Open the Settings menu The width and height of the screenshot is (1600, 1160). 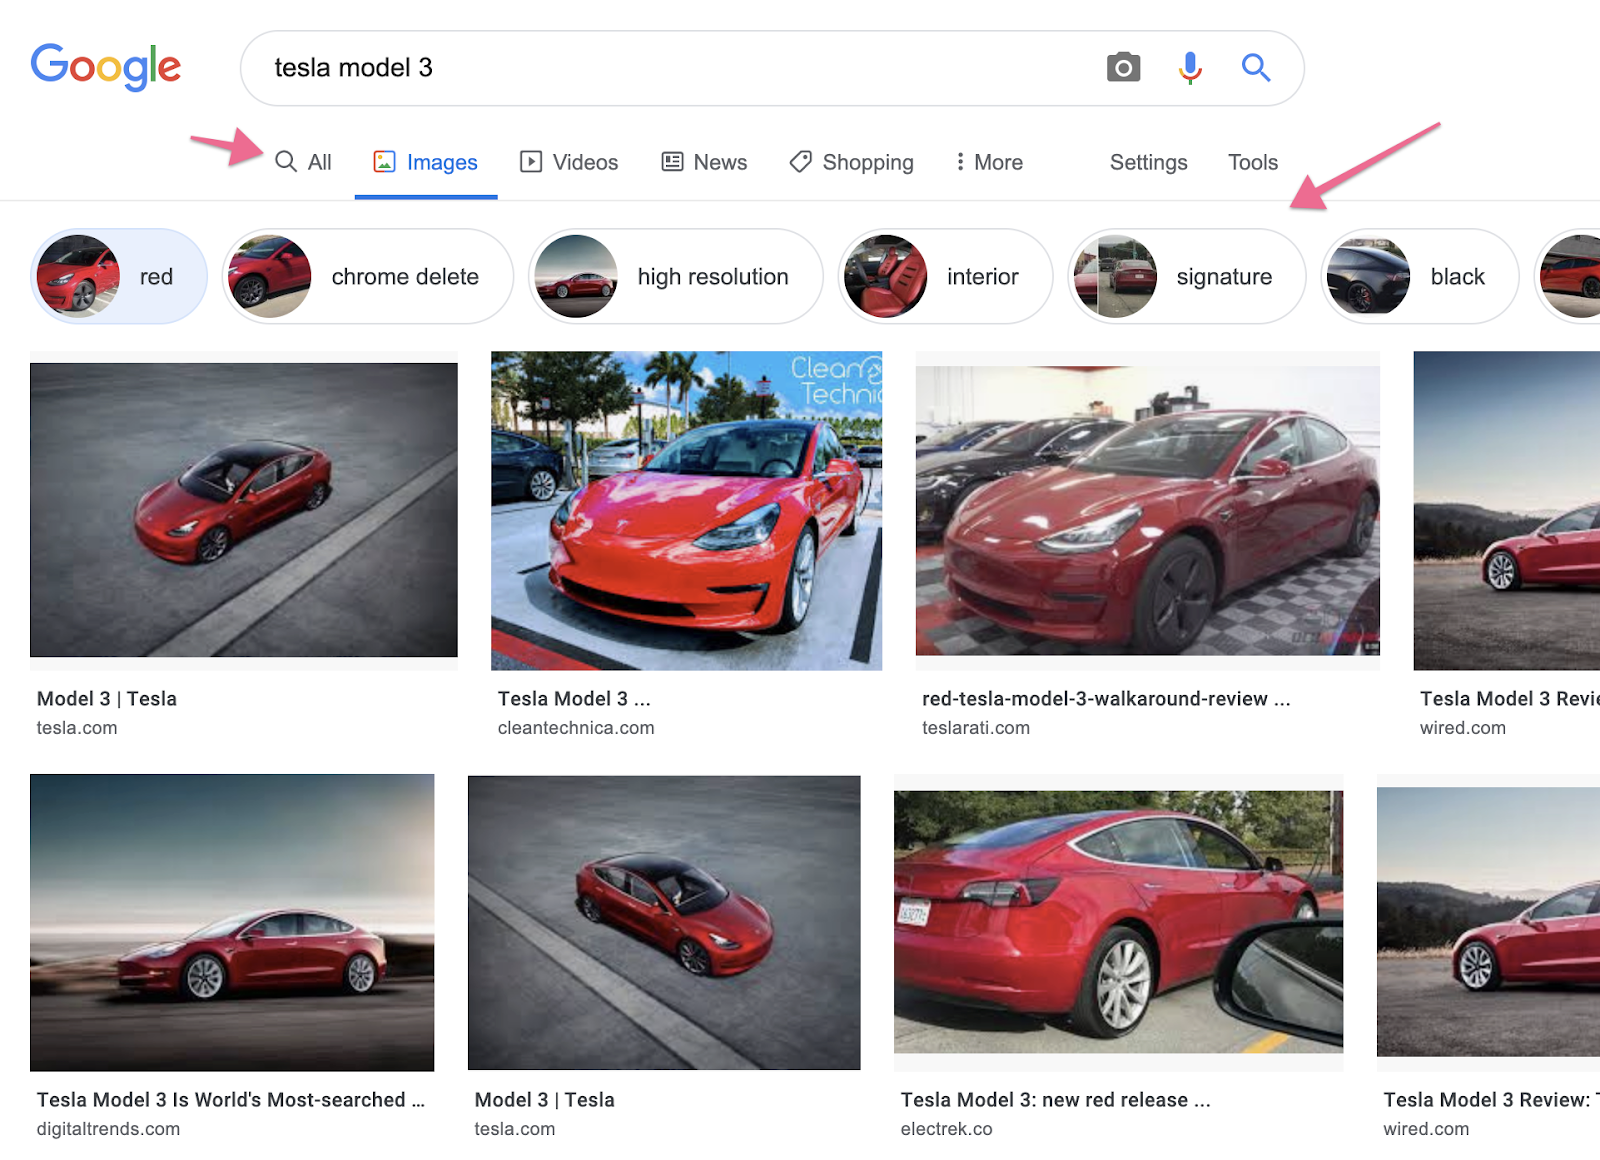pyautogui.click(x=1148, y=162)
